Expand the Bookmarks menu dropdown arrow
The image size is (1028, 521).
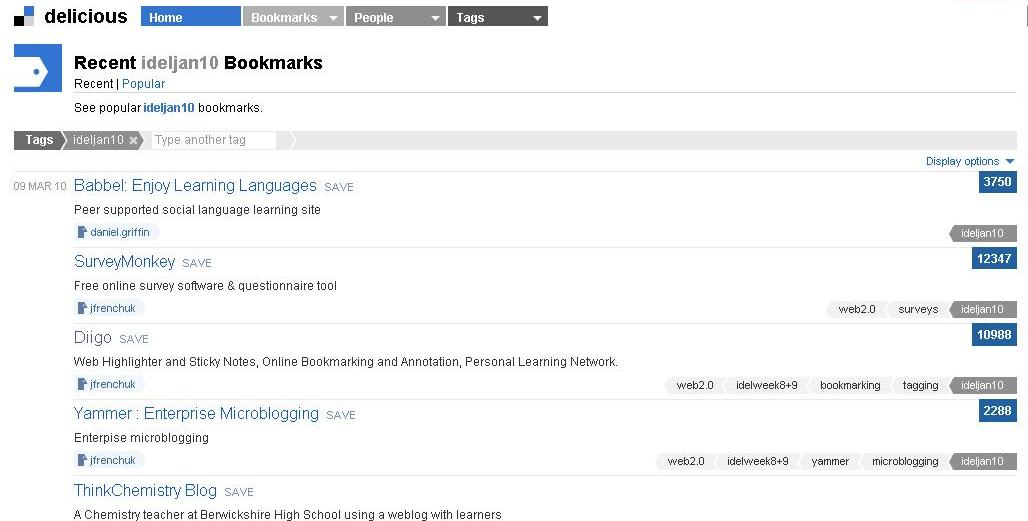coord(333,18)
